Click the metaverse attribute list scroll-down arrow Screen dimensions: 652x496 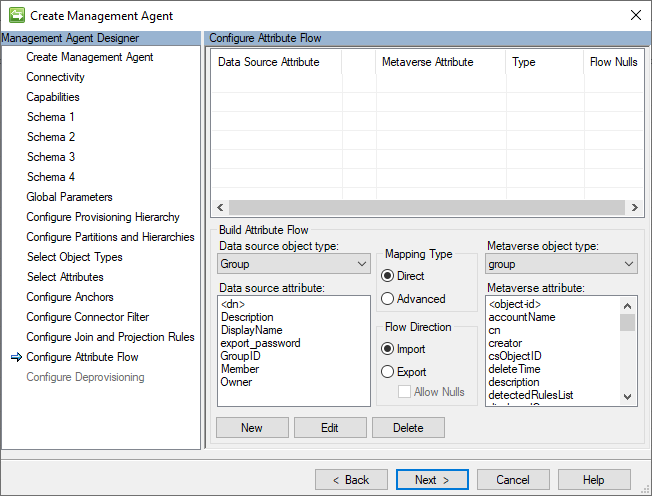pos(627,397)
